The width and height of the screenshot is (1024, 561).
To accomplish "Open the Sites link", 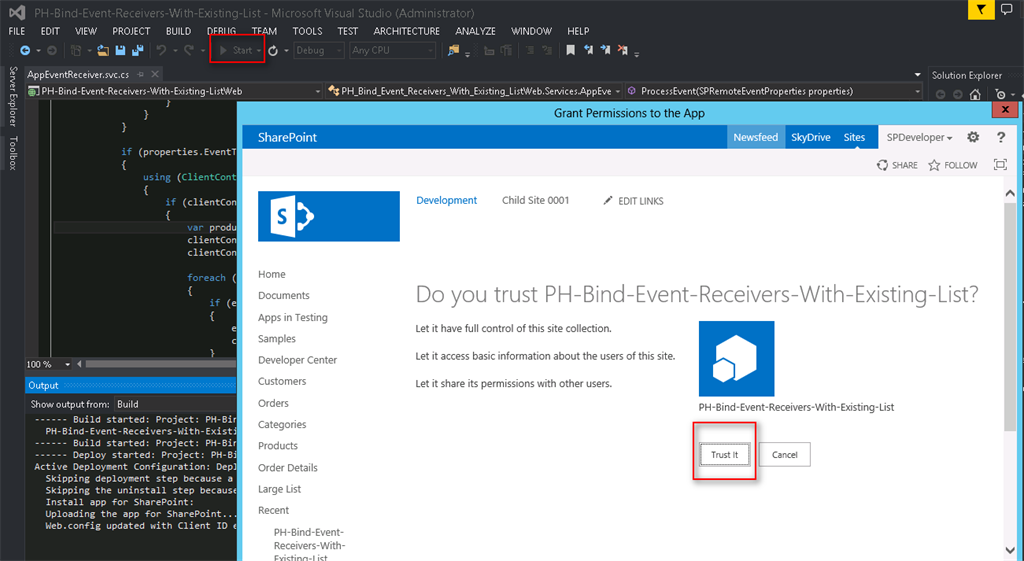I will (x=854, y=137).
